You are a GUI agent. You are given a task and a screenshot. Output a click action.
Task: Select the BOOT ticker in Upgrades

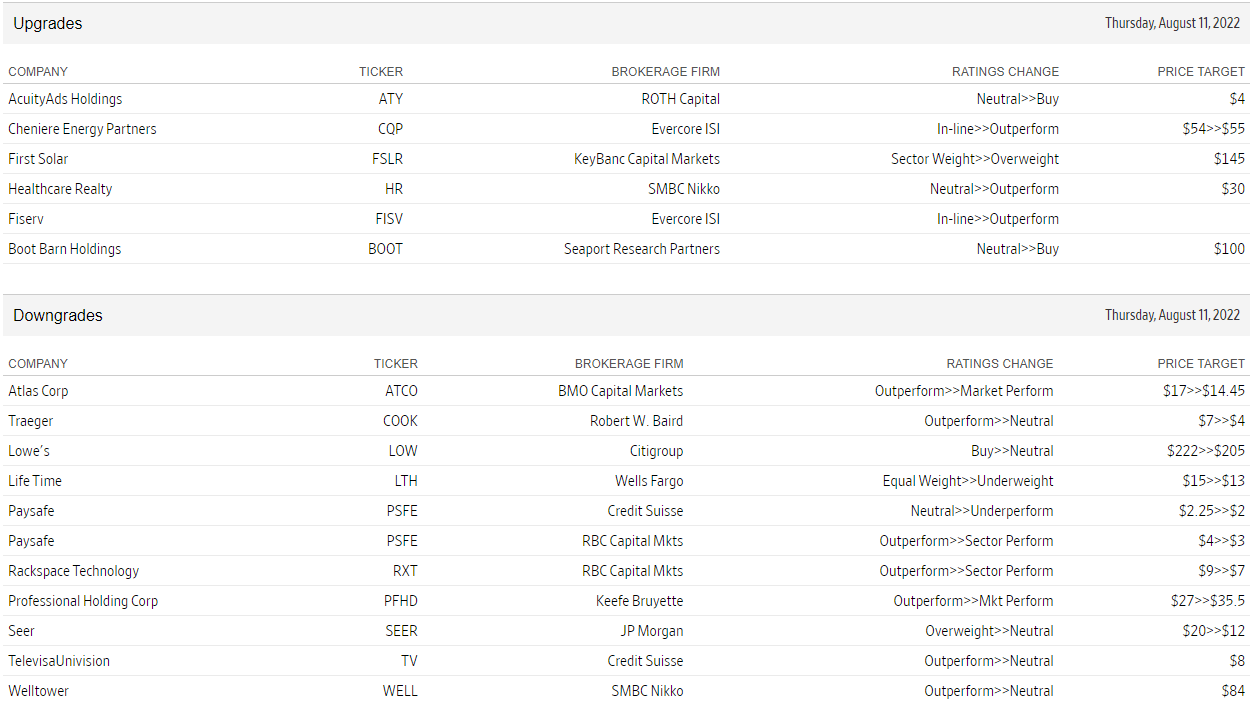[x=385, y=249]
